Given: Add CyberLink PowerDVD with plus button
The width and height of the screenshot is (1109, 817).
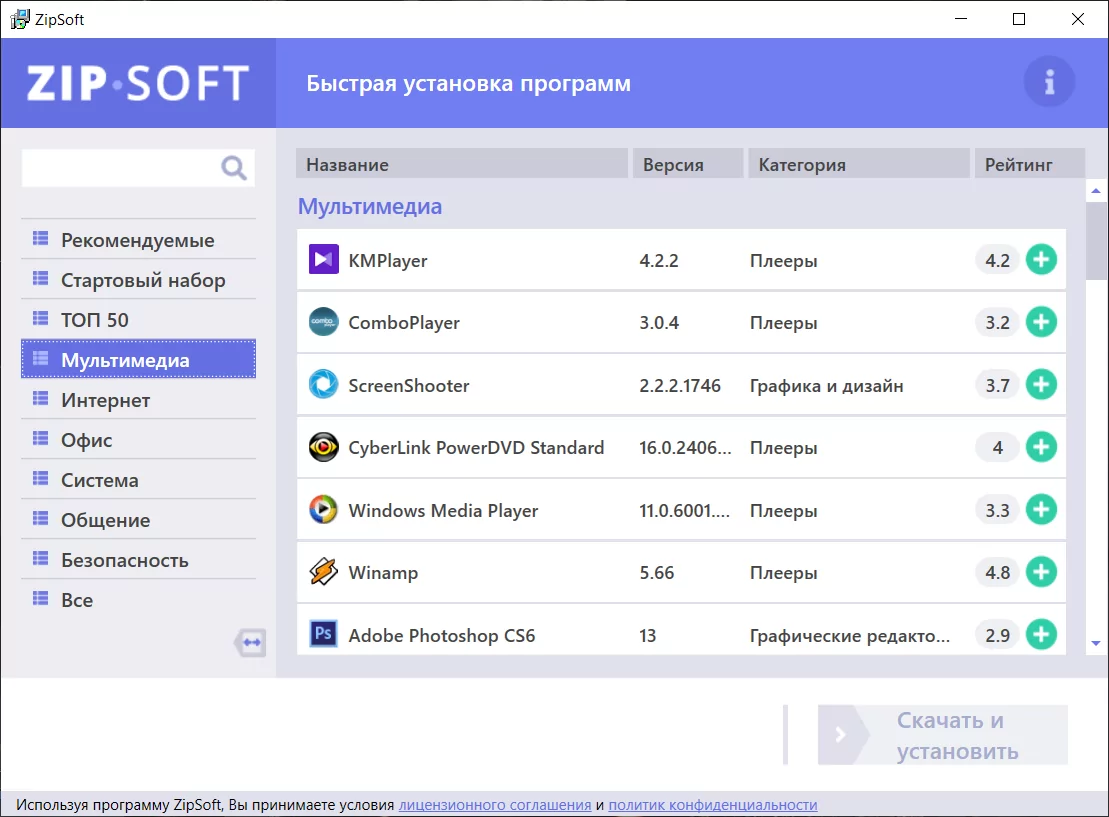Looking at the screenshot, I should point(1041,447).
